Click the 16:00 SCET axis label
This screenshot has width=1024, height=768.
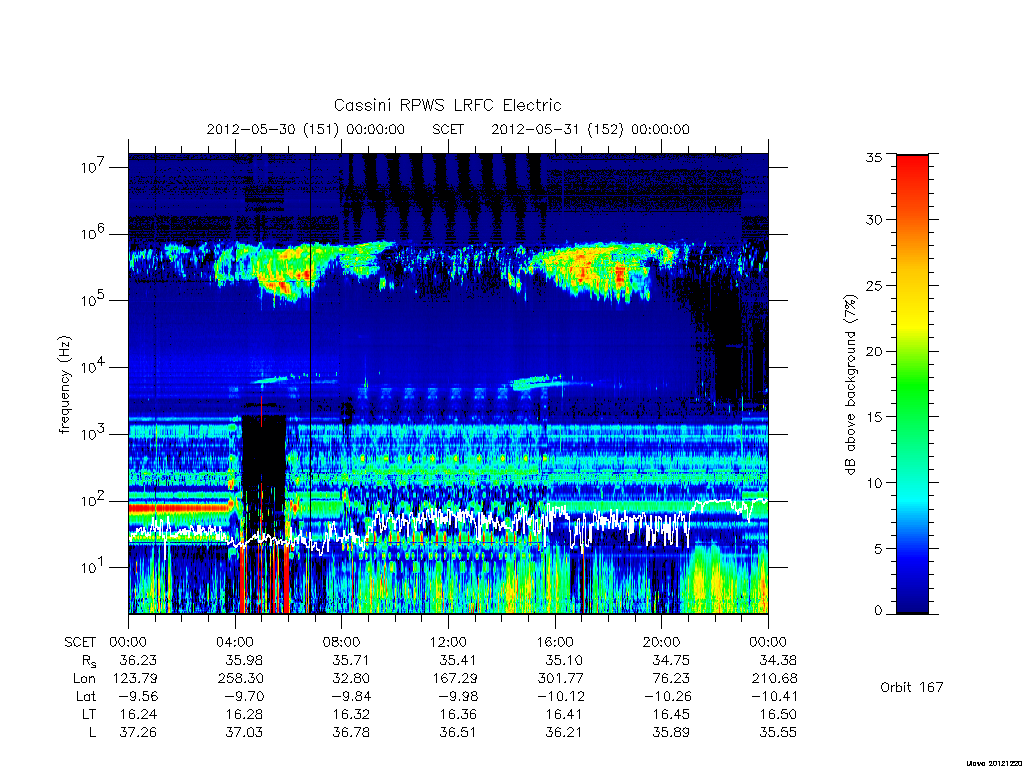click(555, 642)
